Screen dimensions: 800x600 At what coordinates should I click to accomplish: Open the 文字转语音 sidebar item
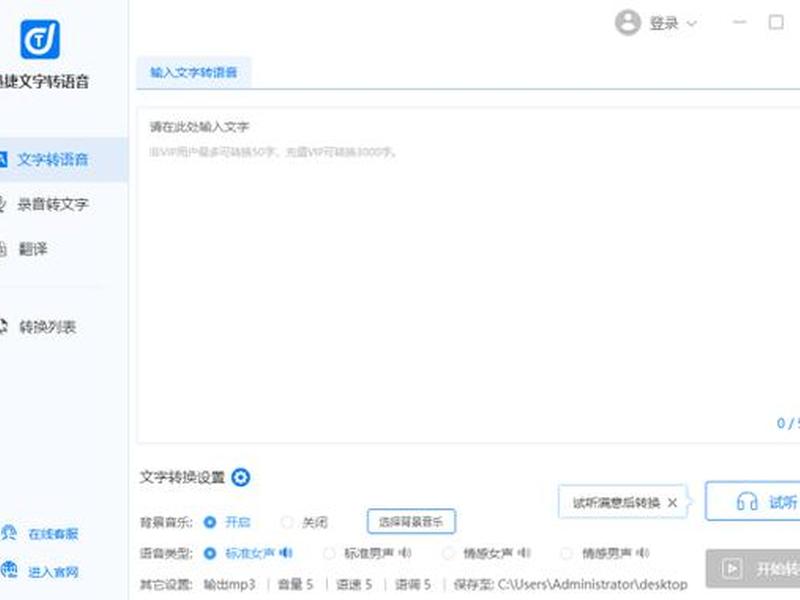63,159
